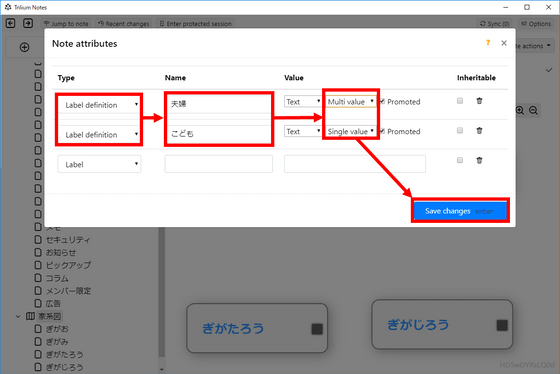Select the コラム note in tree
The image size is (560, 374).
[57, 278]
